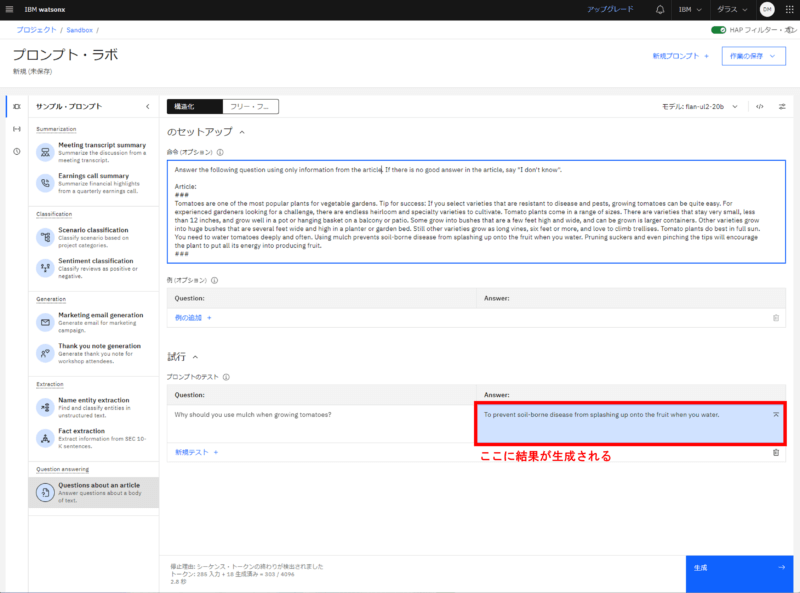Image resolution: width=800 pixels, height=593 pixels.
Task: Open the app switcher grid icon
Action: pyautogui.click(x=789, y=10)
